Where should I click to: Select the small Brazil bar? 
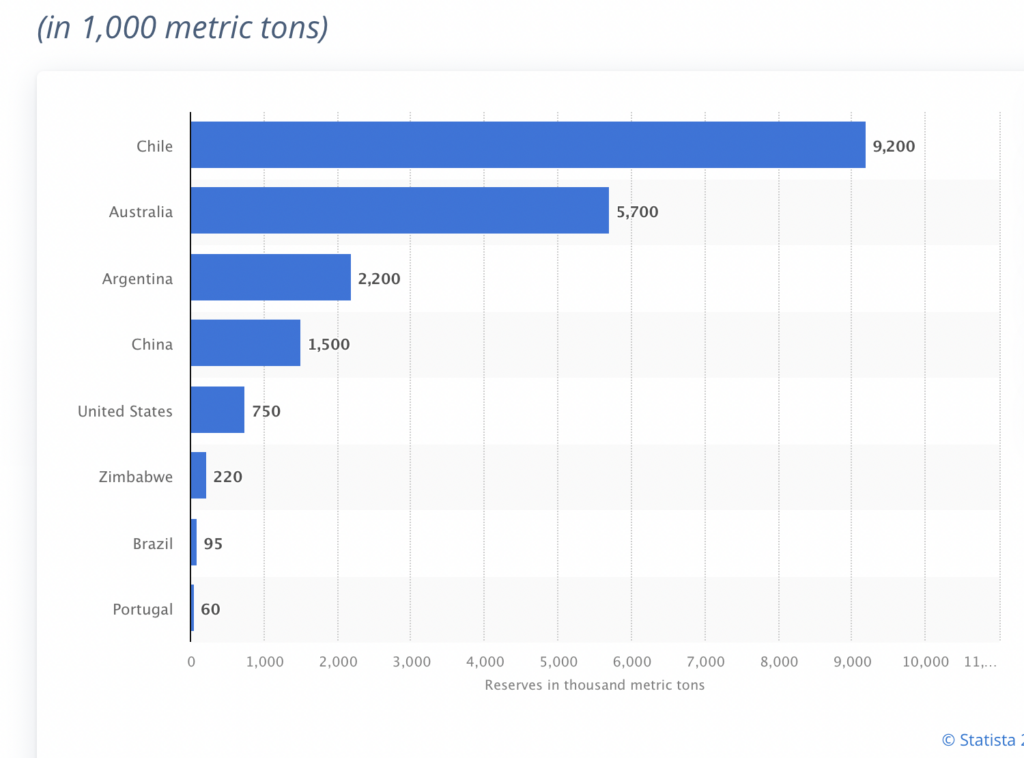click(194, 543)
